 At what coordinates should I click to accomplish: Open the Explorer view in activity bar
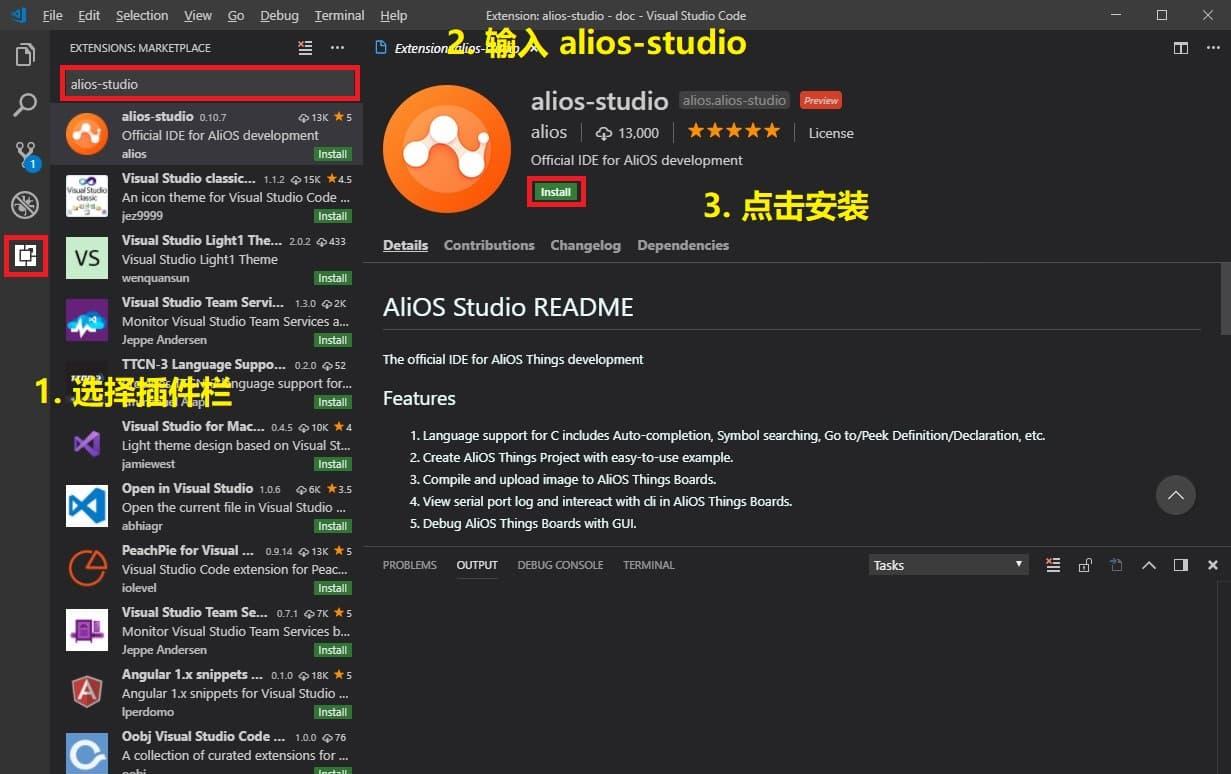25,55
